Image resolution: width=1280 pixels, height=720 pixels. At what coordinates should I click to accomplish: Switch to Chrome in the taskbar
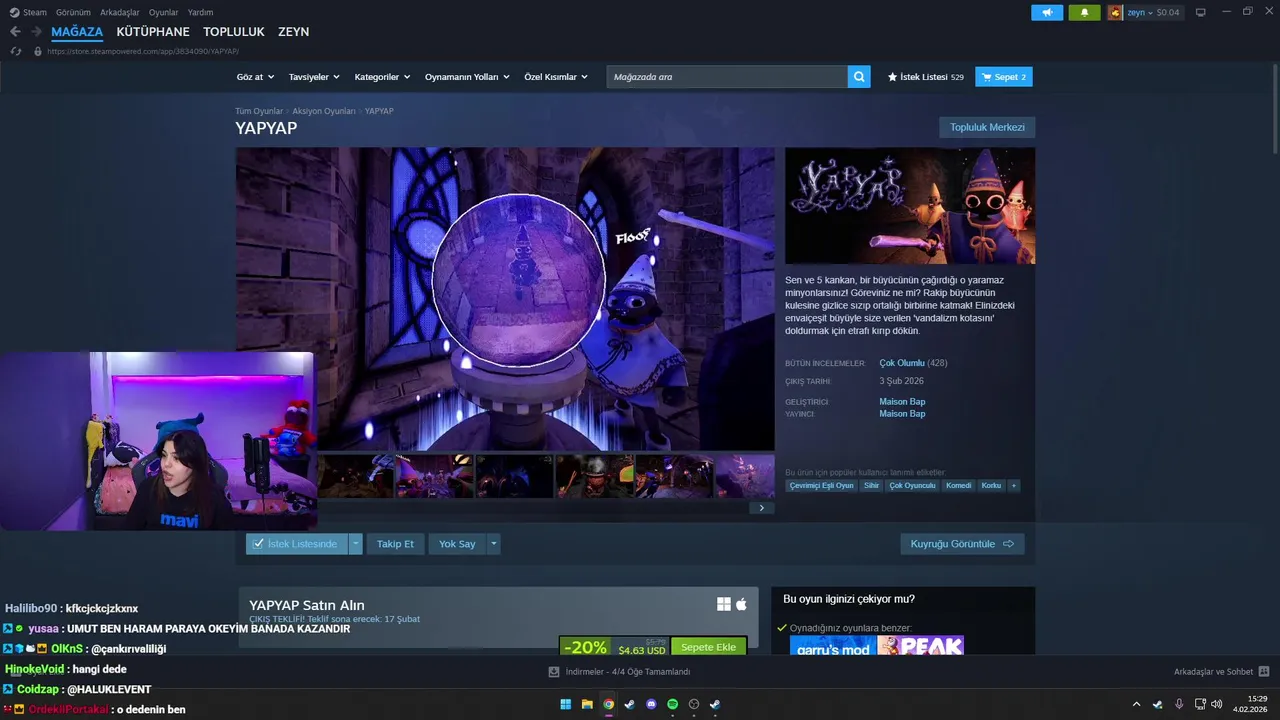tap(608, 704)
